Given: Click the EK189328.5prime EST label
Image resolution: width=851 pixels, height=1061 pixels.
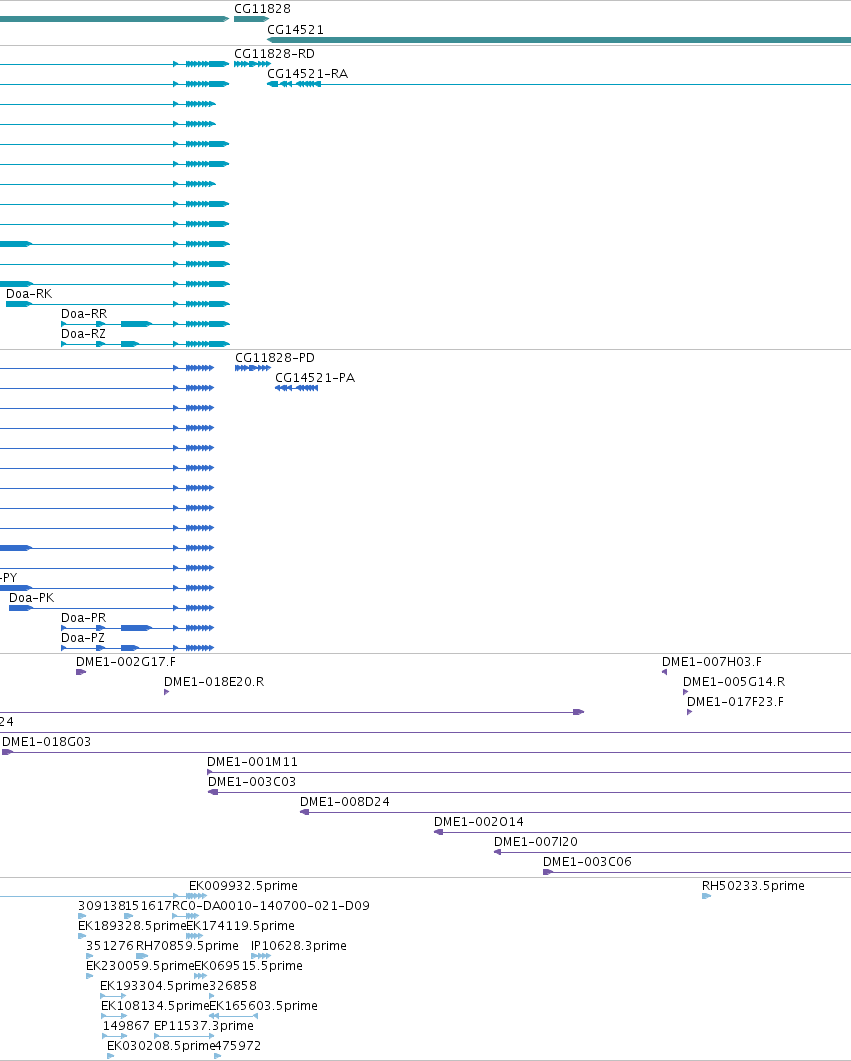Looking at the screenshot, I should (132, 926).
